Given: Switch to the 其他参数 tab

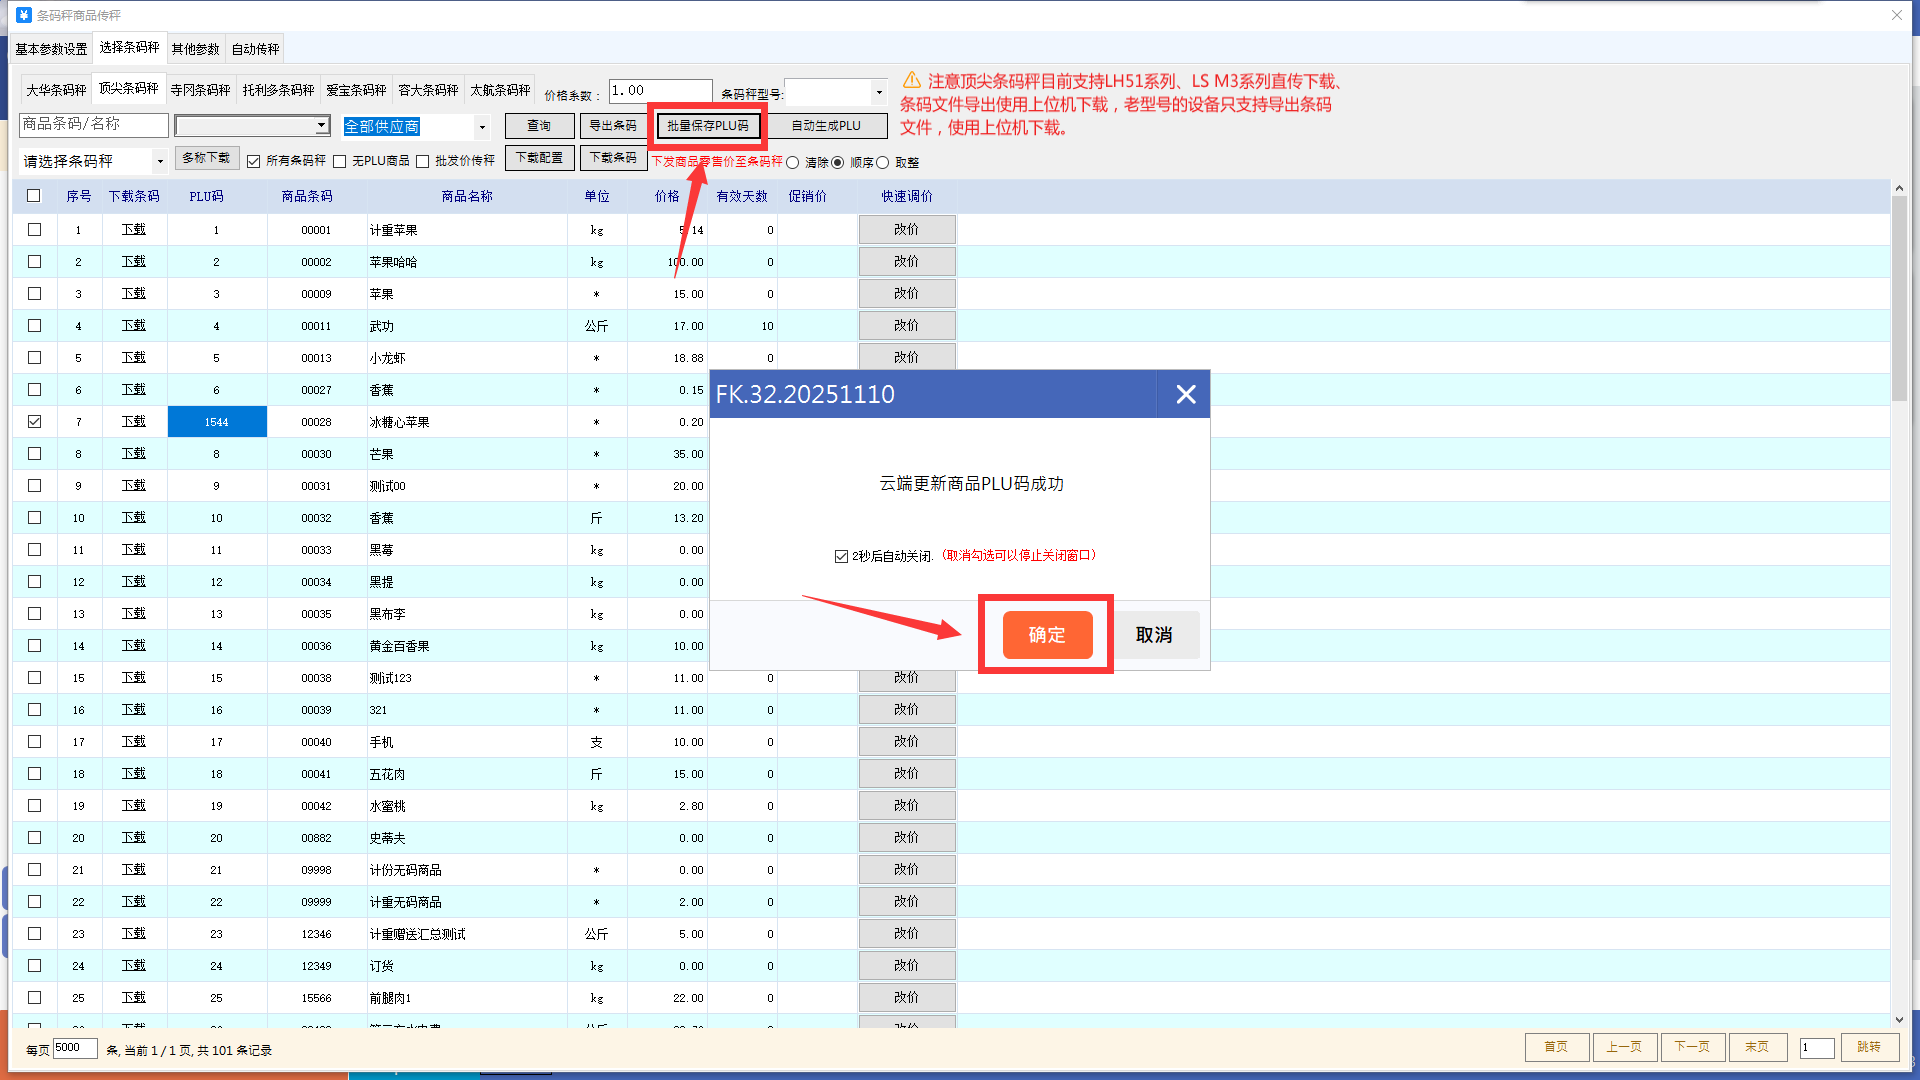Looking at the screenshot, I should coord(195,48).
